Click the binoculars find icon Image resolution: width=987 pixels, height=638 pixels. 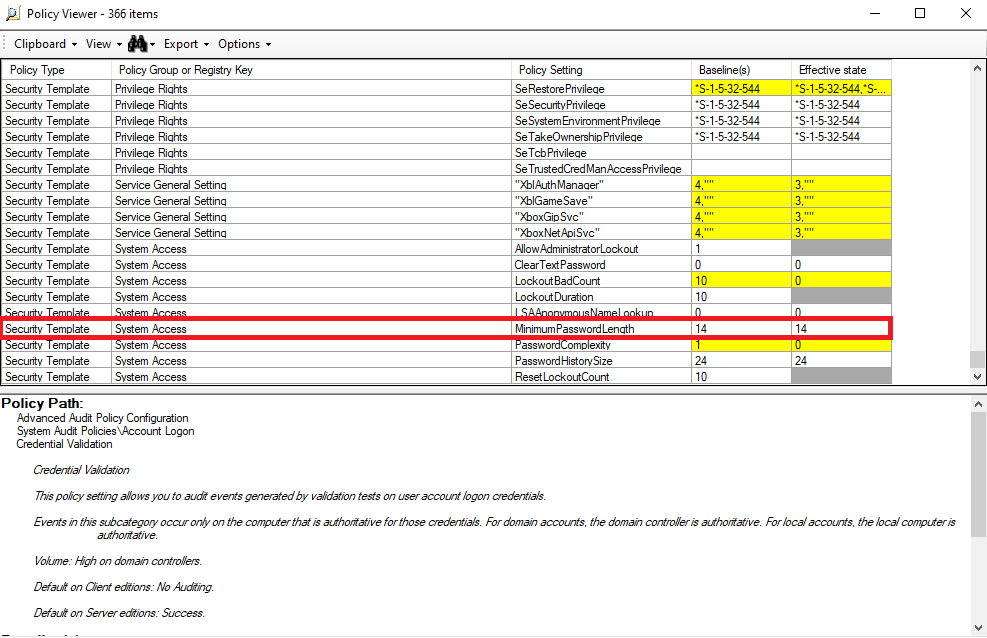[137, 44]
